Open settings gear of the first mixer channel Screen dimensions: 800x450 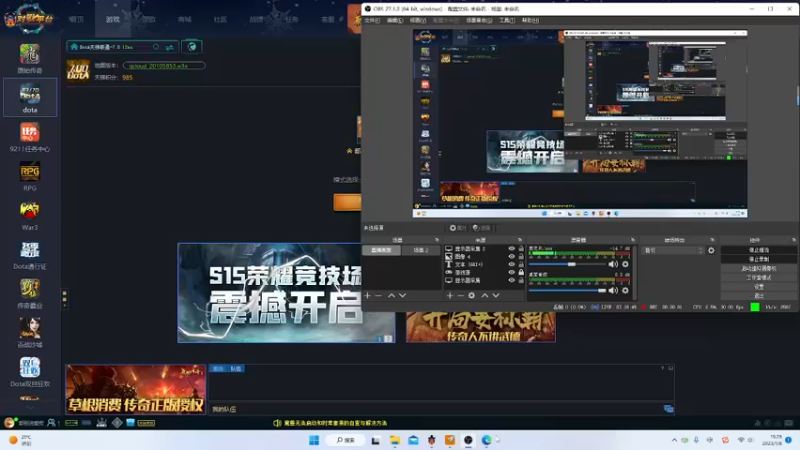pyautogui.click(x=625, y=264)
